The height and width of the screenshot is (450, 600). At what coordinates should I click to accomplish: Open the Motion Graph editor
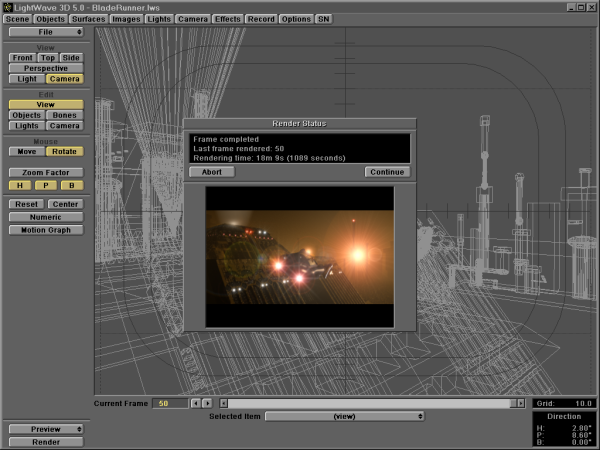[46, 230]
